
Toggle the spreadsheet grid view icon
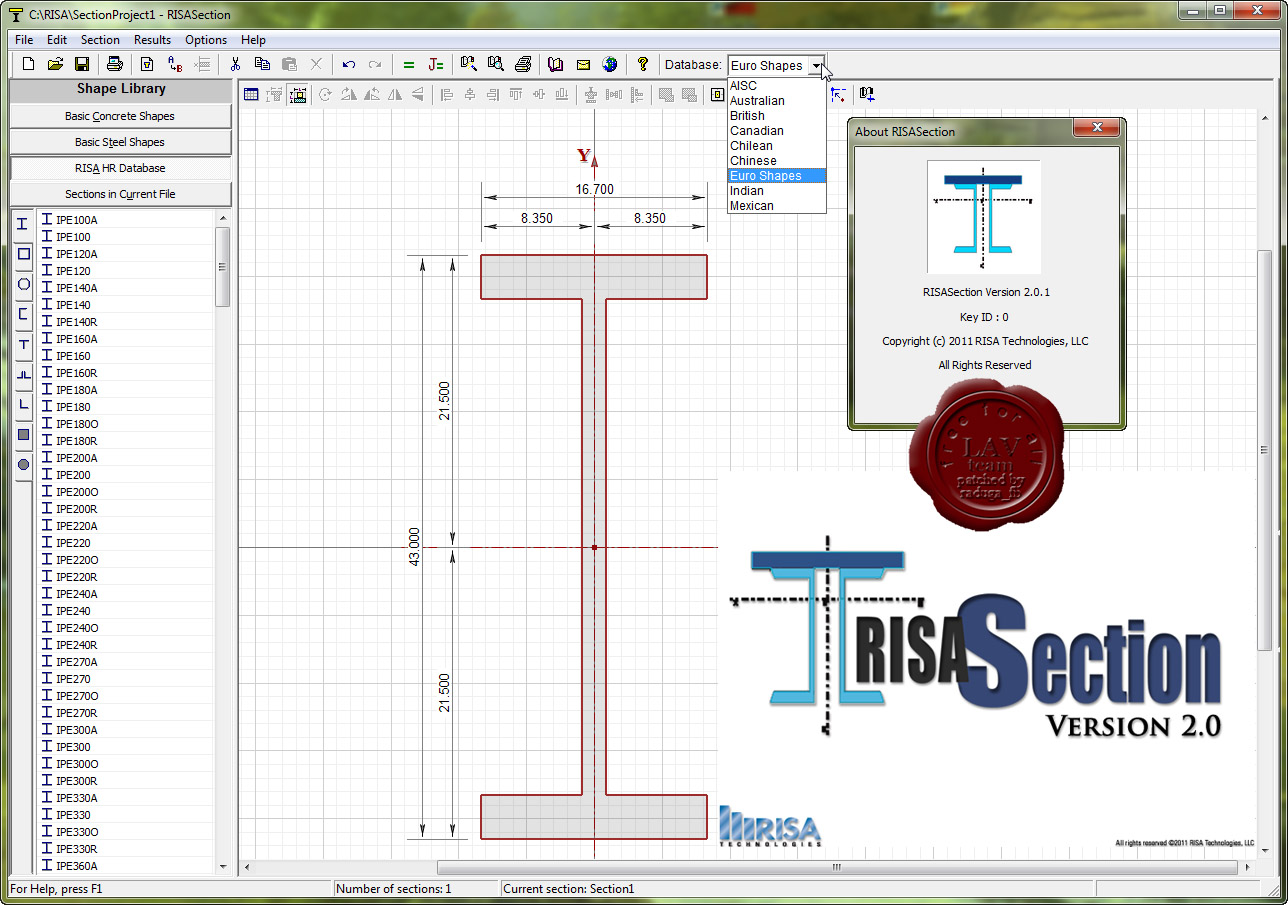tap(251, 95)
